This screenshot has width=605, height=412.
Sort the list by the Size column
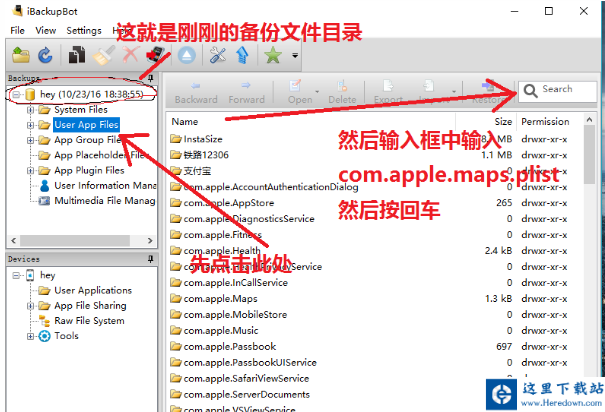tap(503, 122)
